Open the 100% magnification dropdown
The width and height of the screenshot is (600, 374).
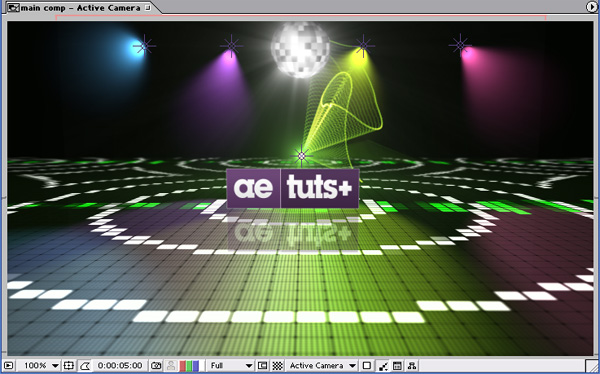tap(41, 366)
